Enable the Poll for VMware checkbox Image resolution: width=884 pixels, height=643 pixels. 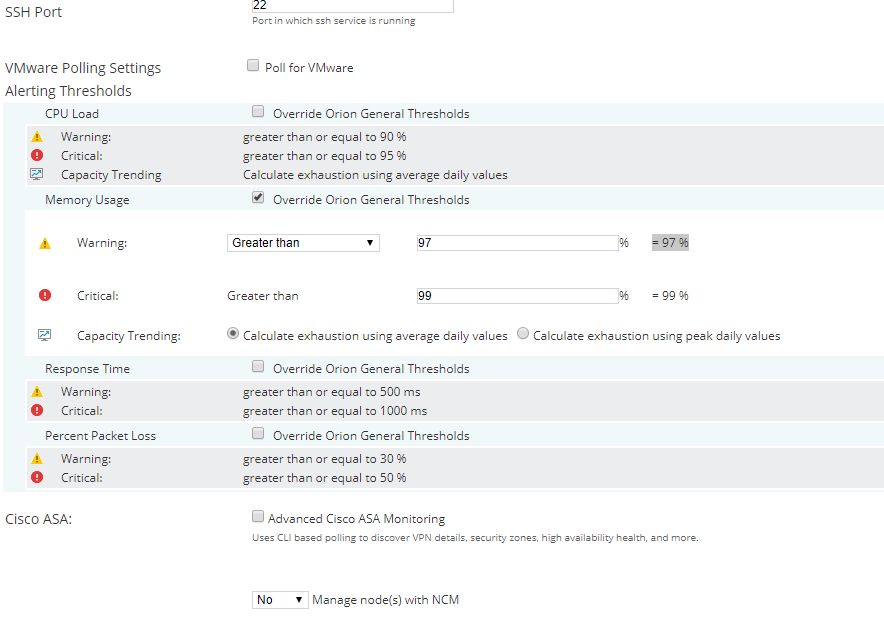253,65
